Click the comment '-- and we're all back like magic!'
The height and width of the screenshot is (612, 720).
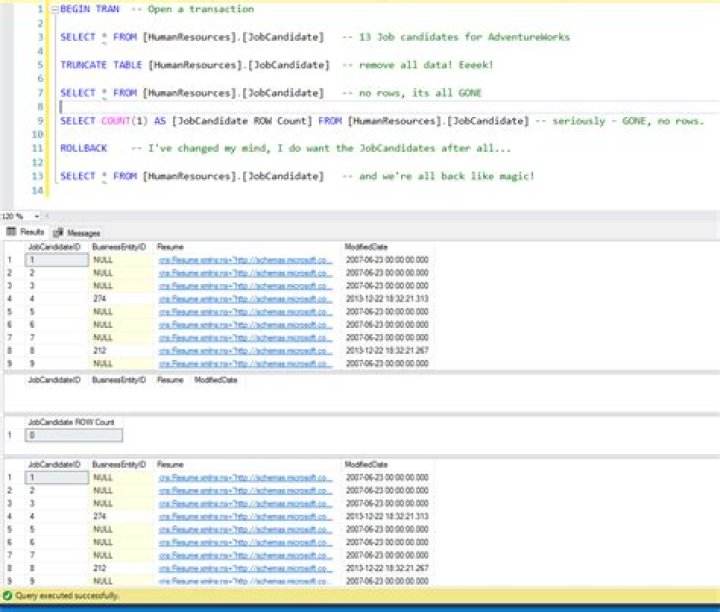click(438, 176)
